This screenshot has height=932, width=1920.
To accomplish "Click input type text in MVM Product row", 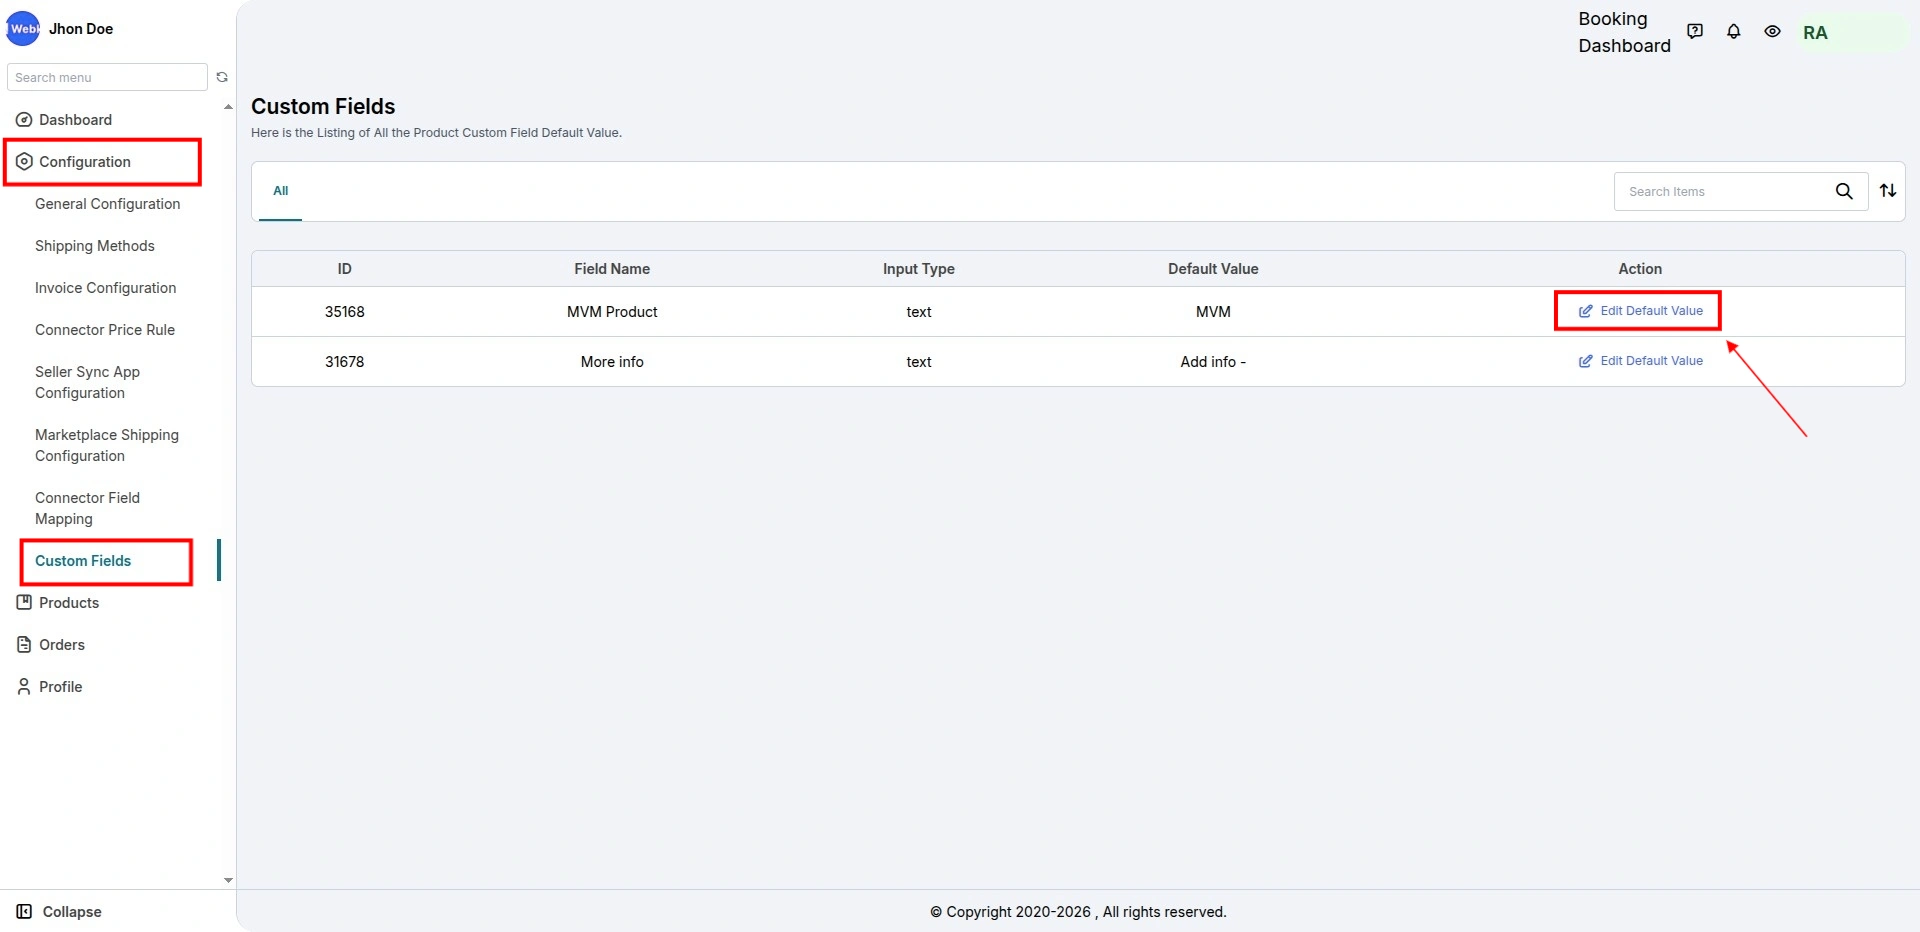I will point(919,312).
